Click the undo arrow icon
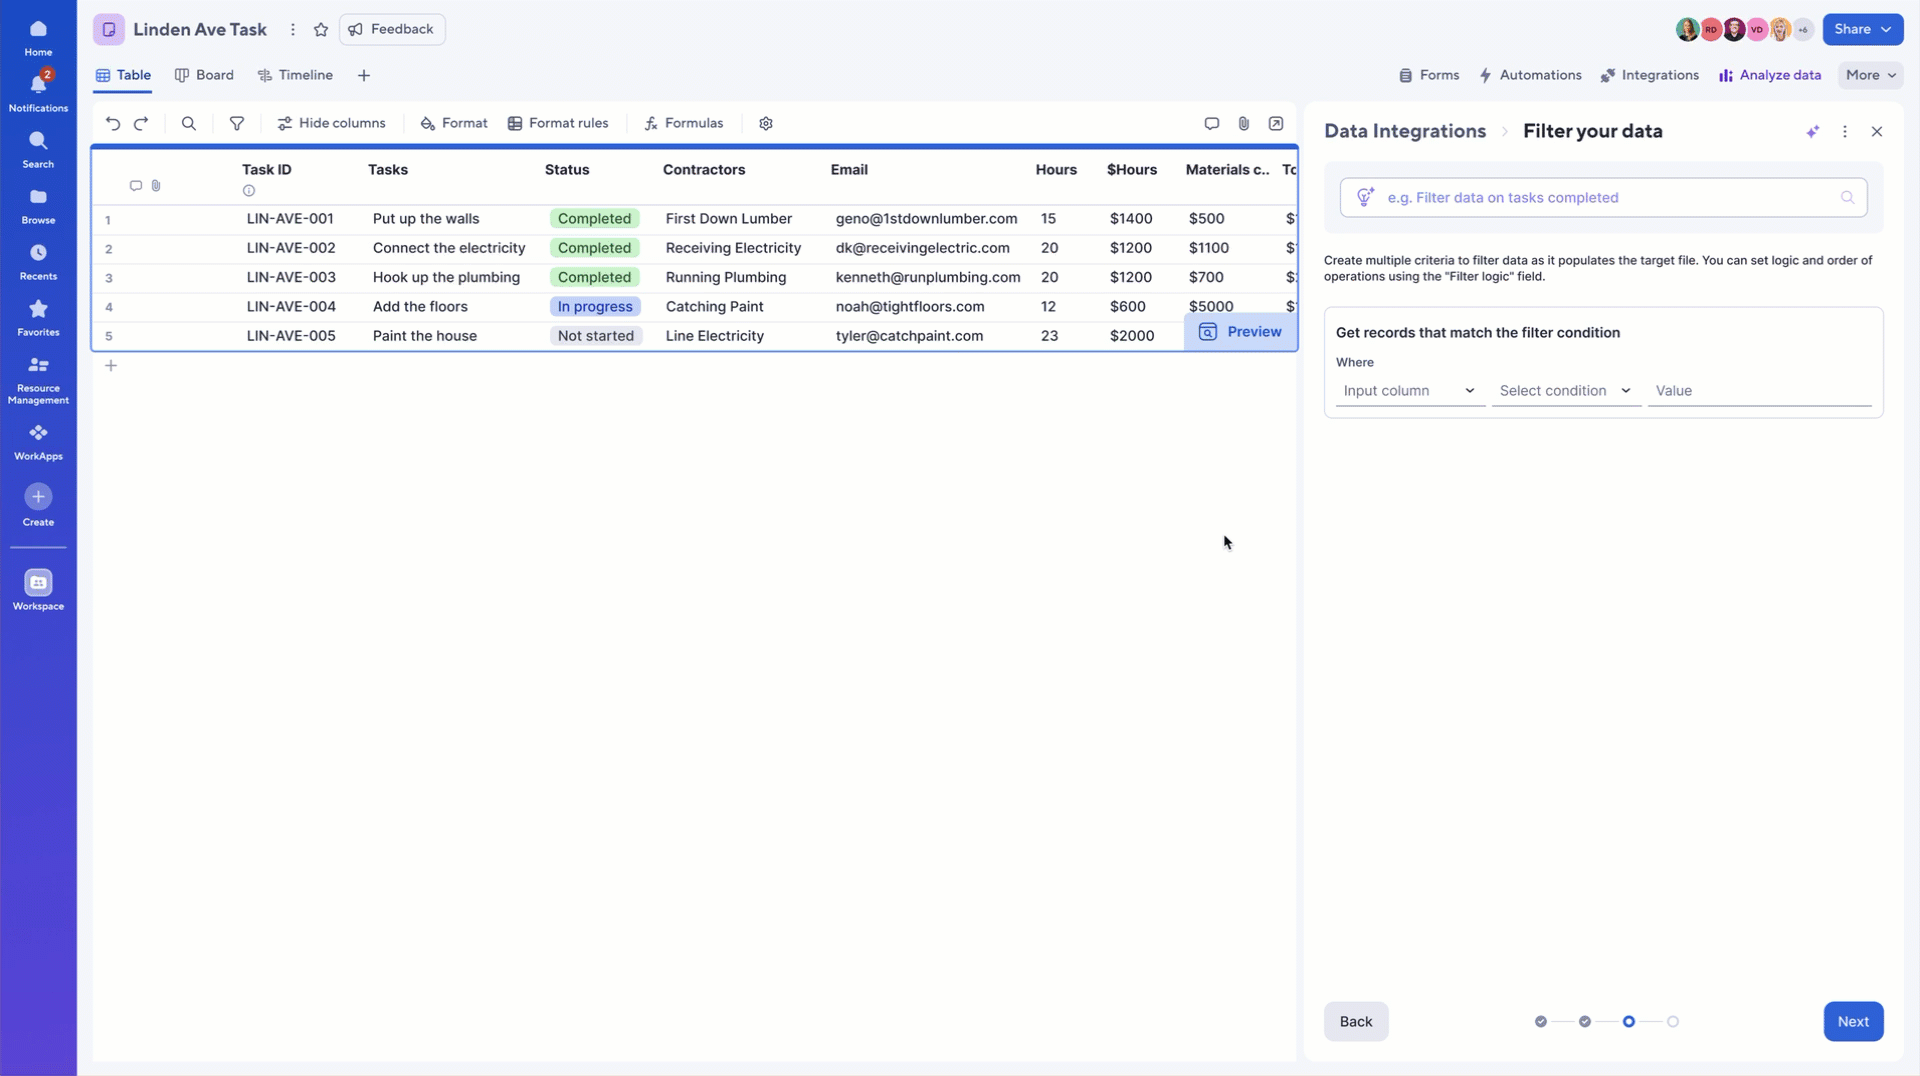The image size is (1920, 1076). tap(113, 124)
